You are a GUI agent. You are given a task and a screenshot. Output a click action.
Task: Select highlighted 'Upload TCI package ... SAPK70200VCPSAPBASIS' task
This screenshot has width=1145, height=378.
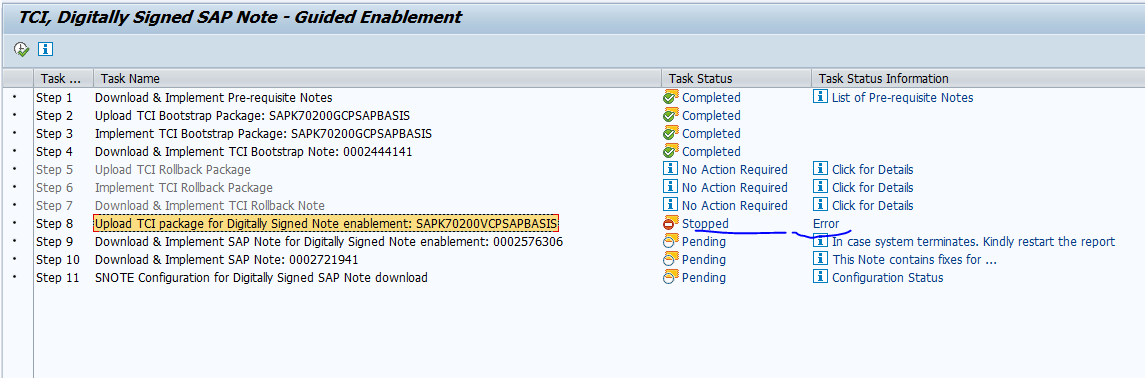pos(326,223)
